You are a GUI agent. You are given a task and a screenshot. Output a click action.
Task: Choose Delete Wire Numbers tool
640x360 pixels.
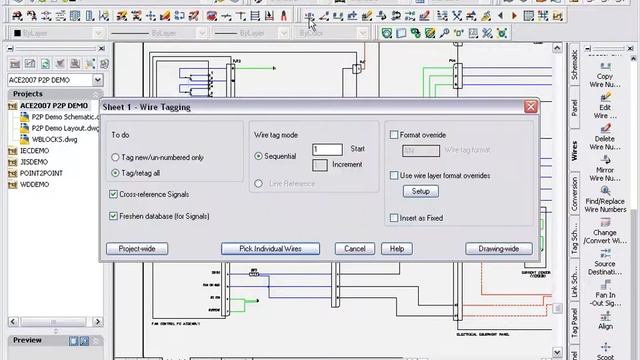click(x=605, y=137)
